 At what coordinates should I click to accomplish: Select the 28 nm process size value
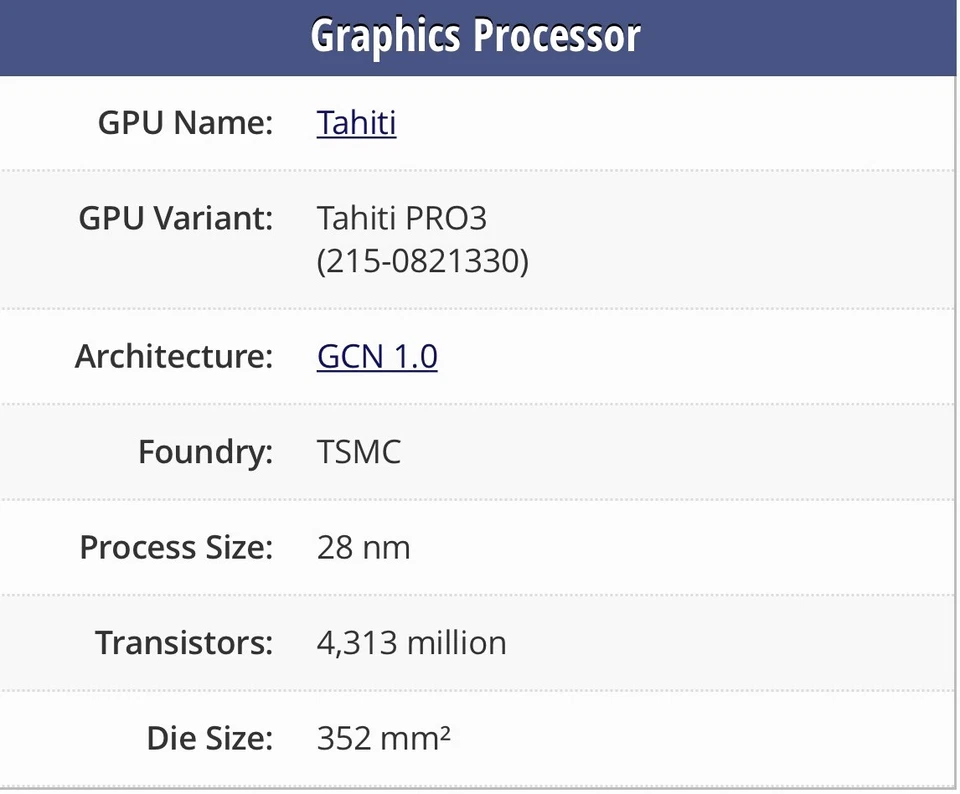[x=363, y=547]
